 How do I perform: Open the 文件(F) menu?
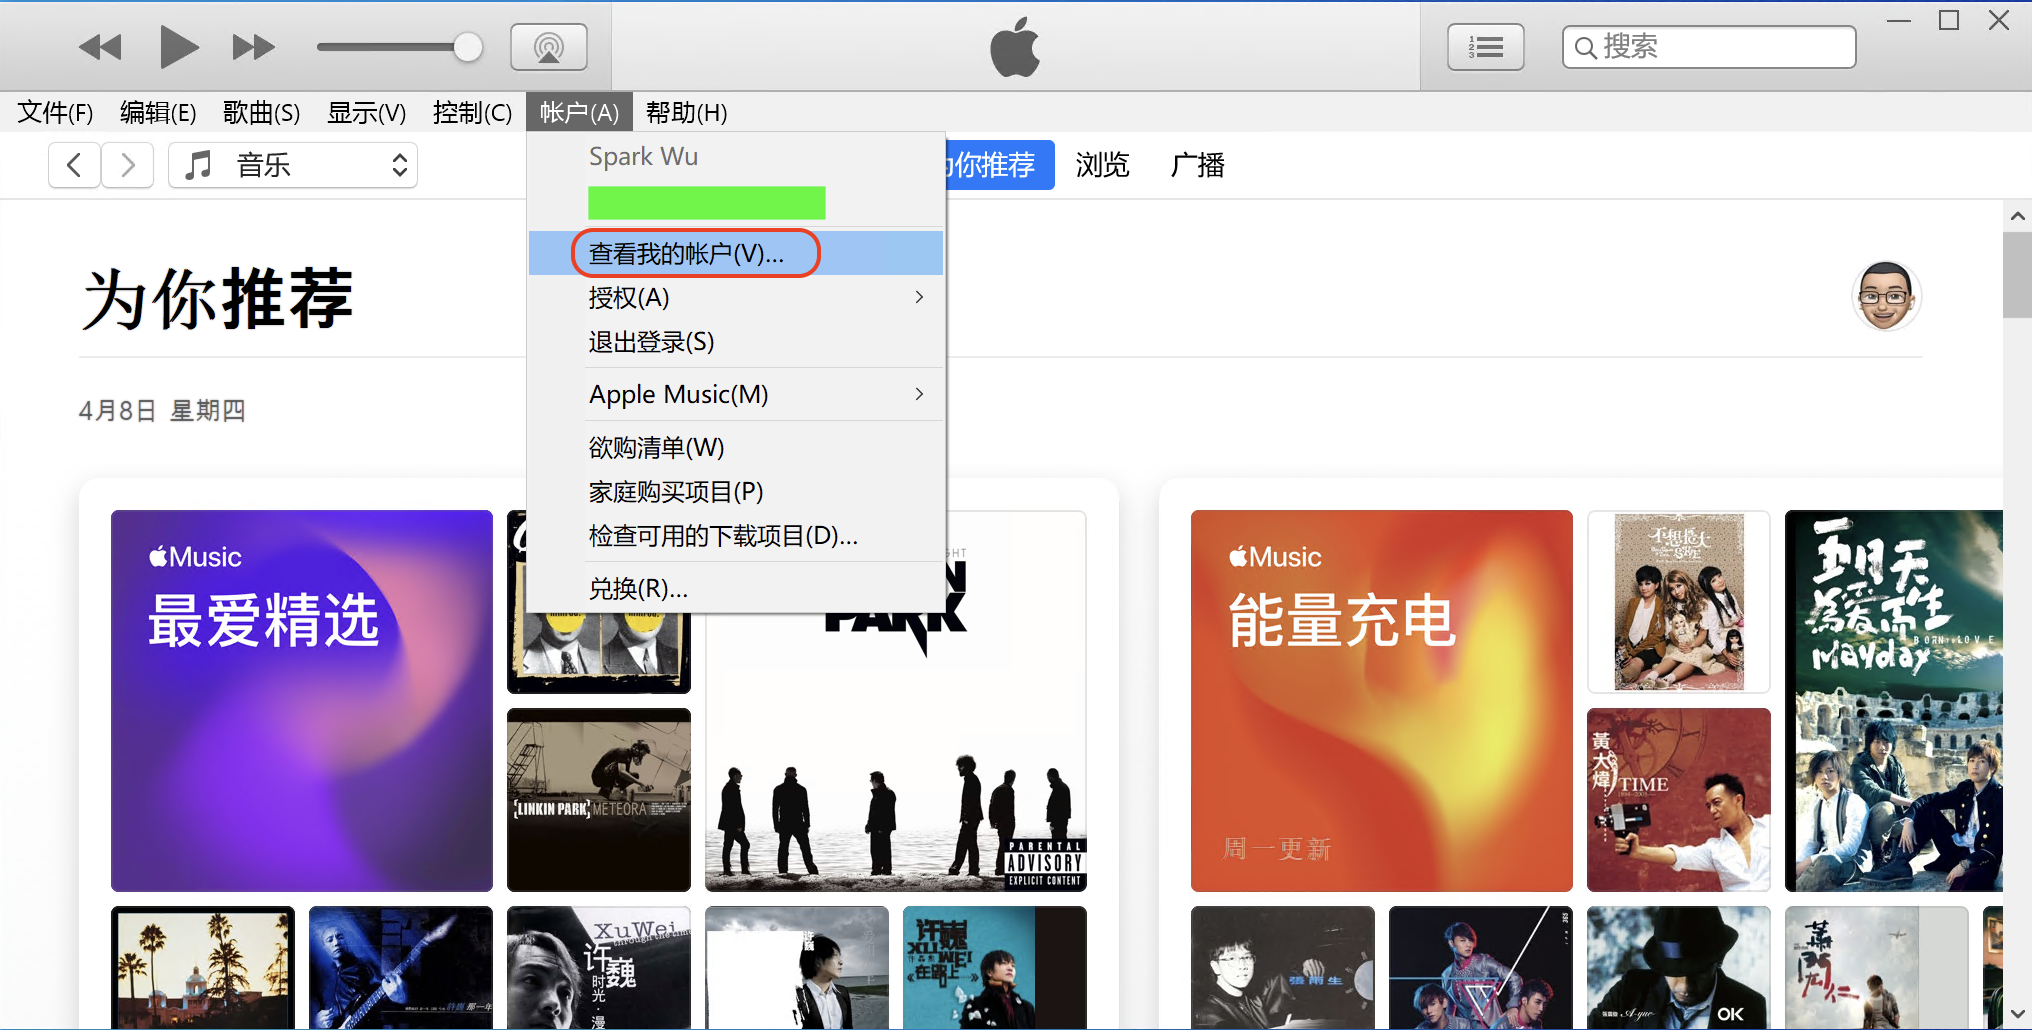click(55, 113)
